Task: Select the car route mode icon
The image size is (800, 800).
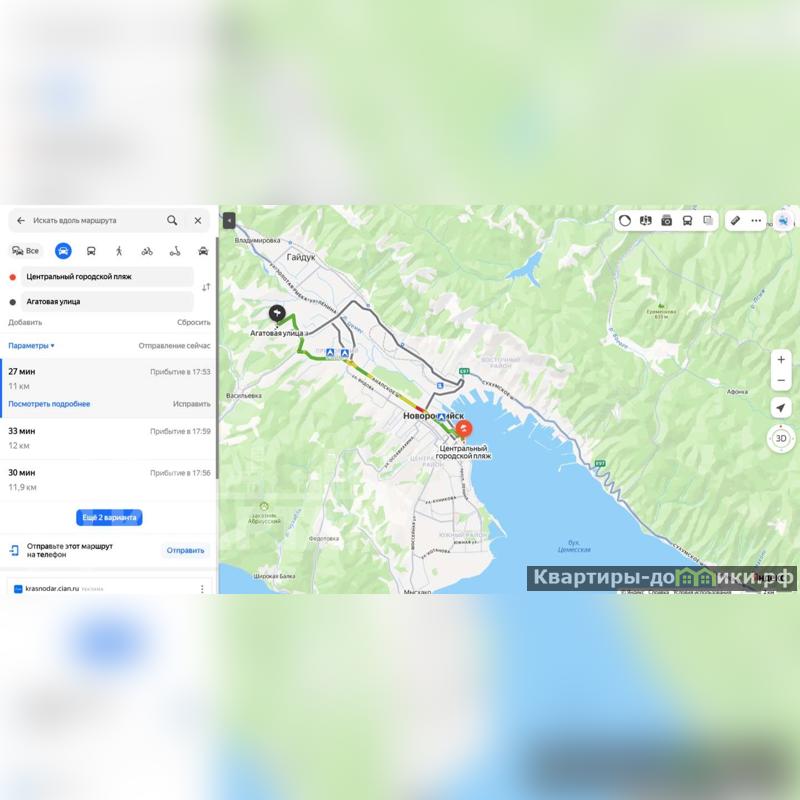Action: (x=63, y=251)
